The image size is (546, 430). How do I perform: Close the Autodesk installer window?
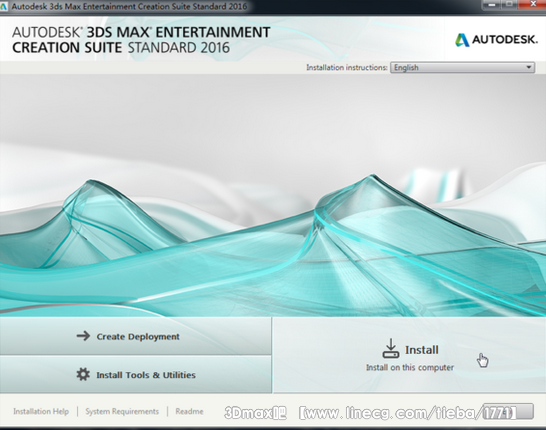[532, 4]
